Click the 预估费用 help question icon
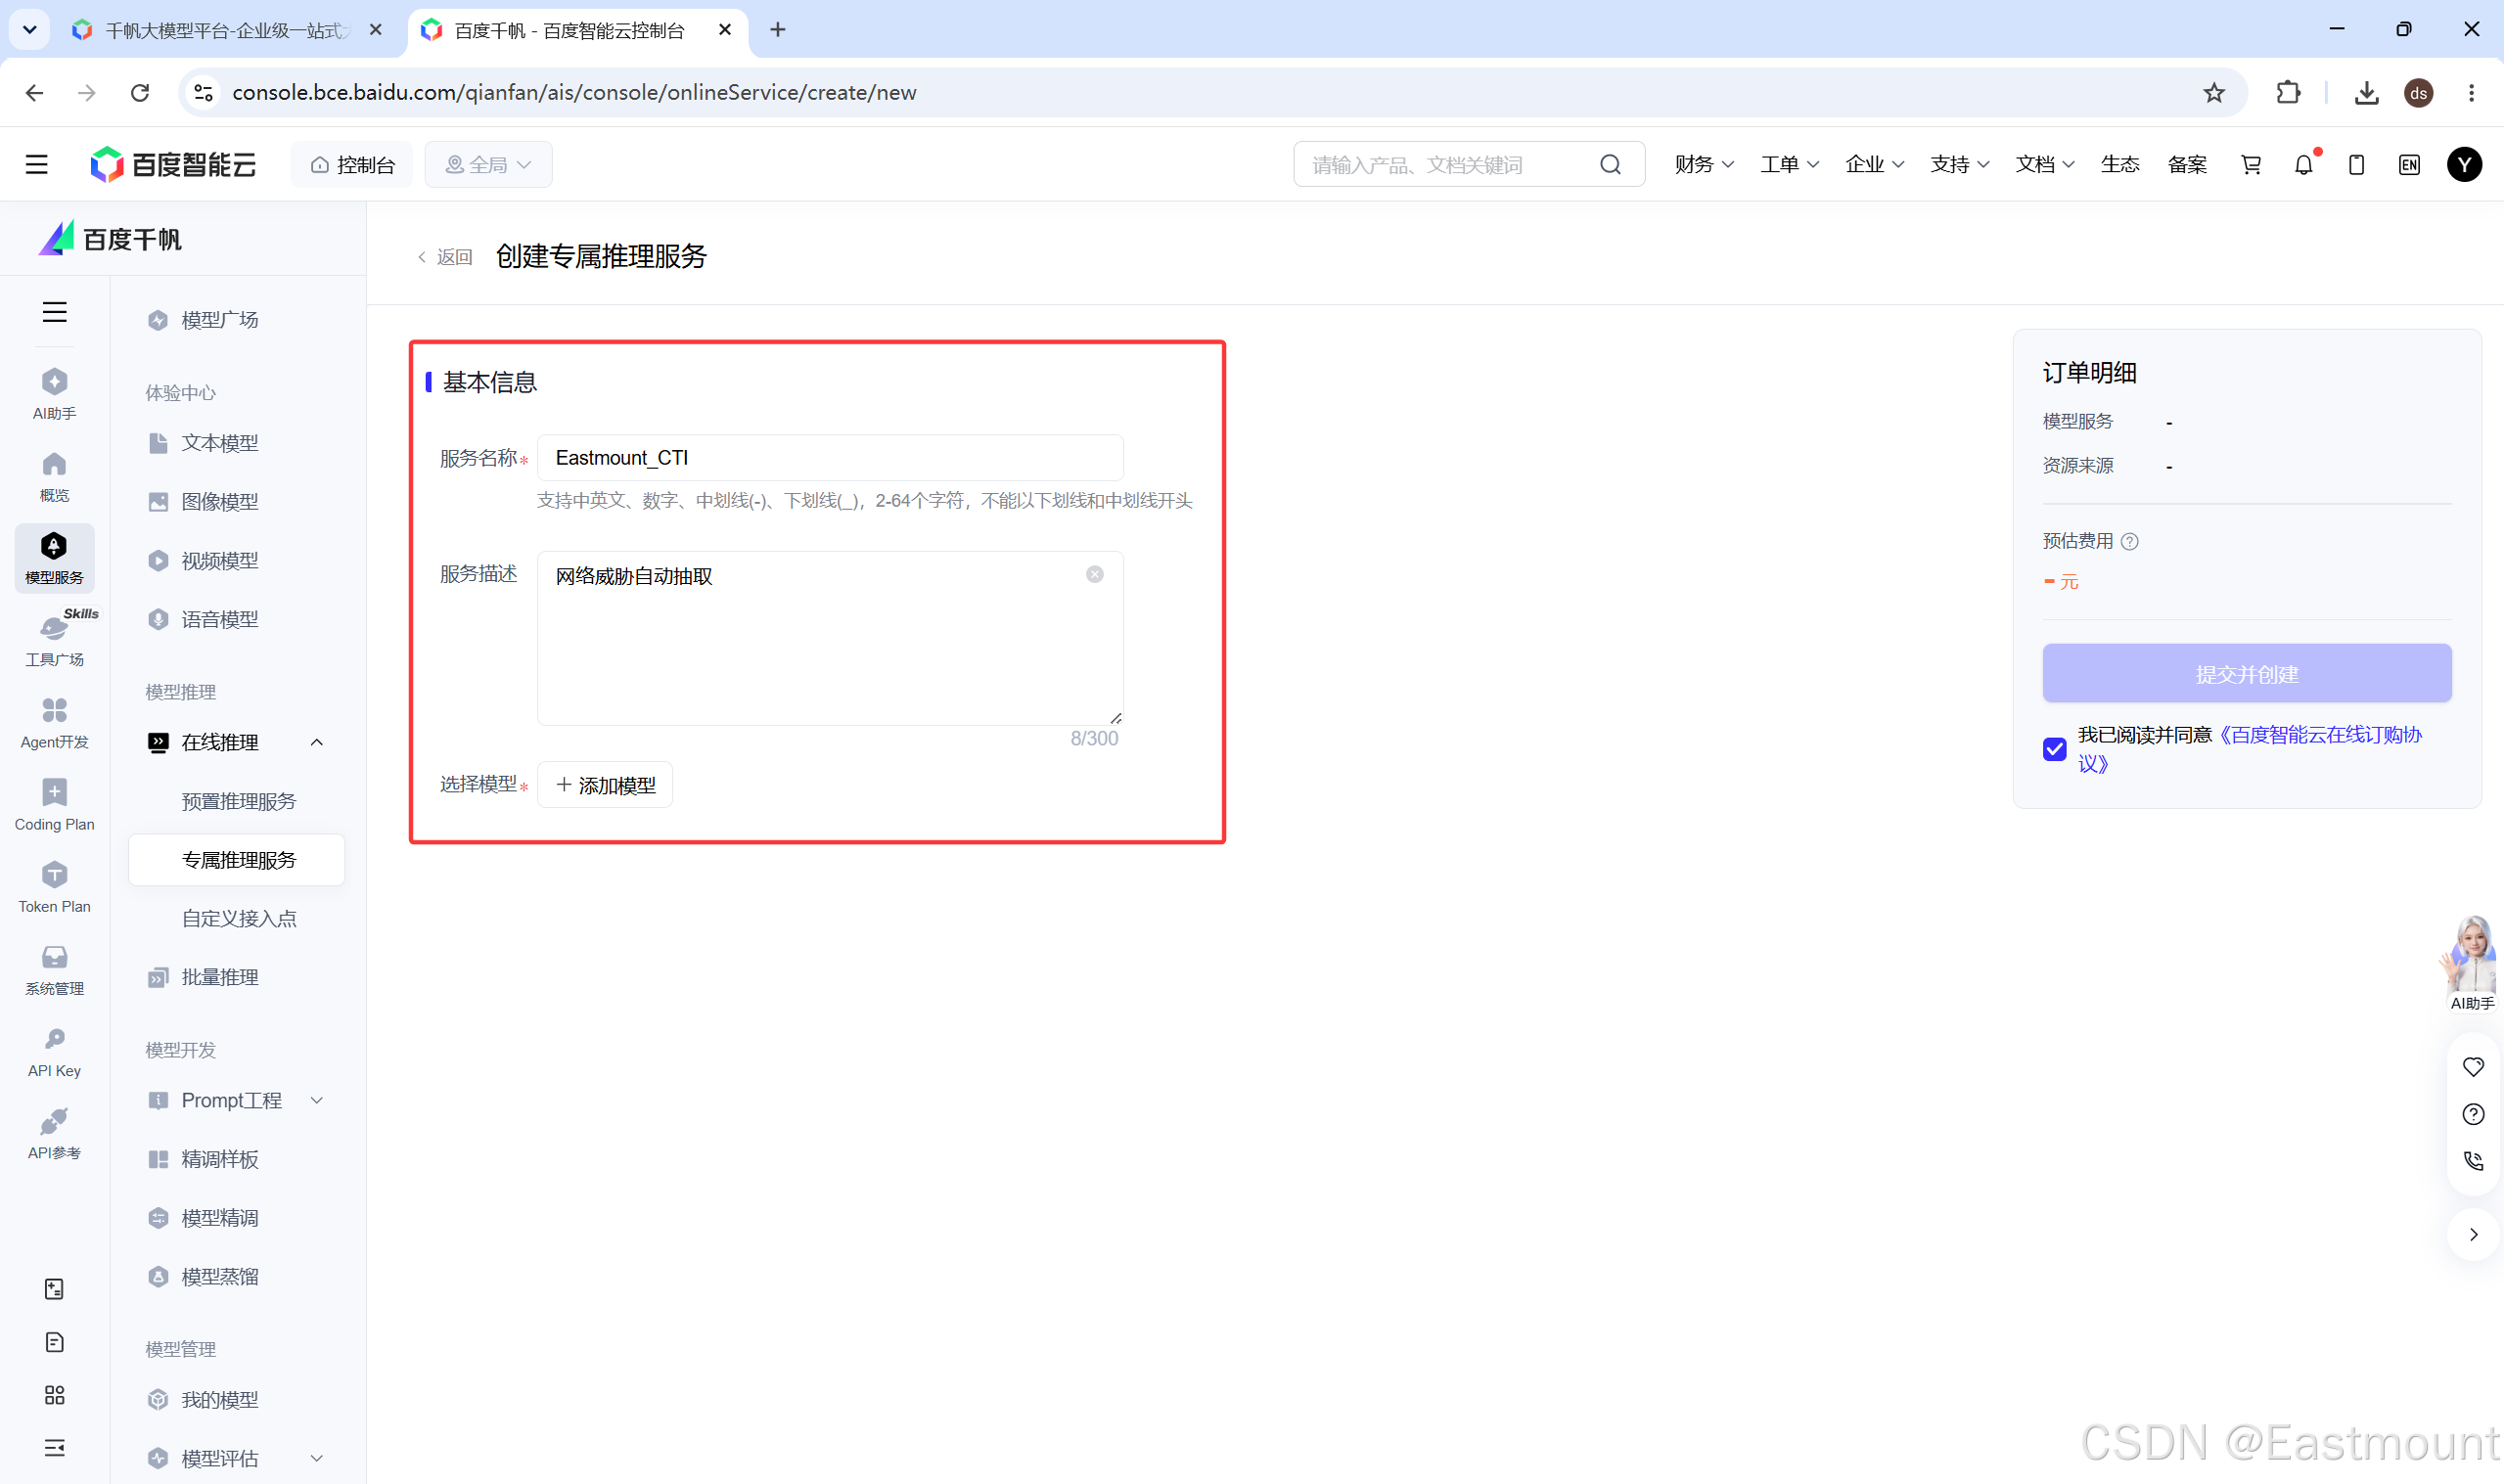 2130,541
